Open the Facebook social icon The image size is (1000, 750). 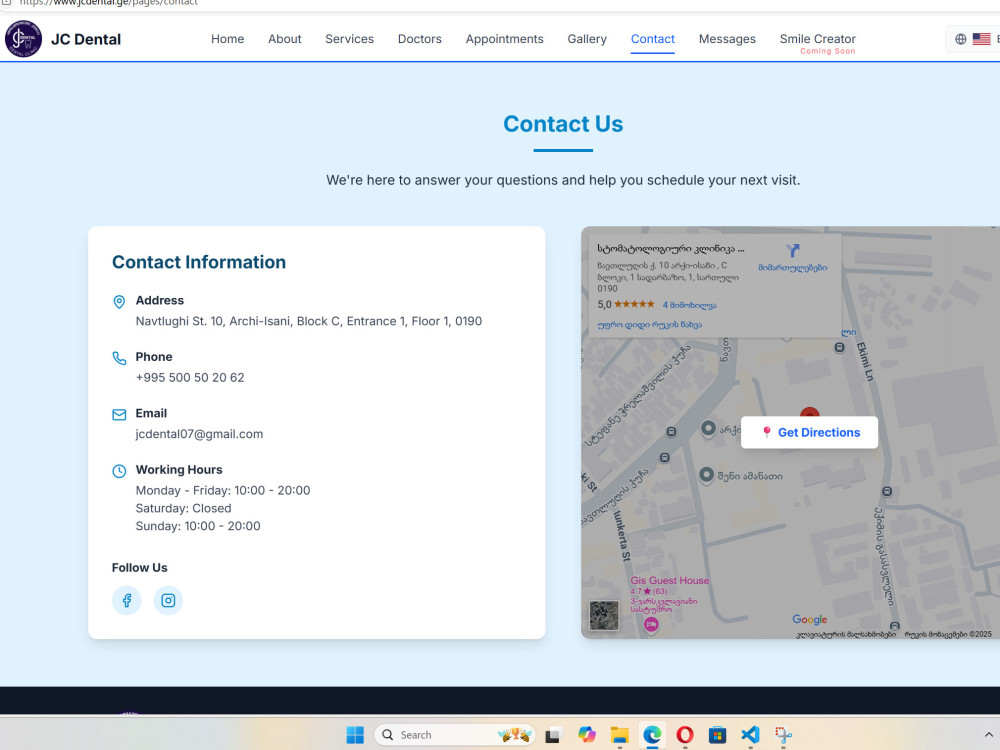127,600
